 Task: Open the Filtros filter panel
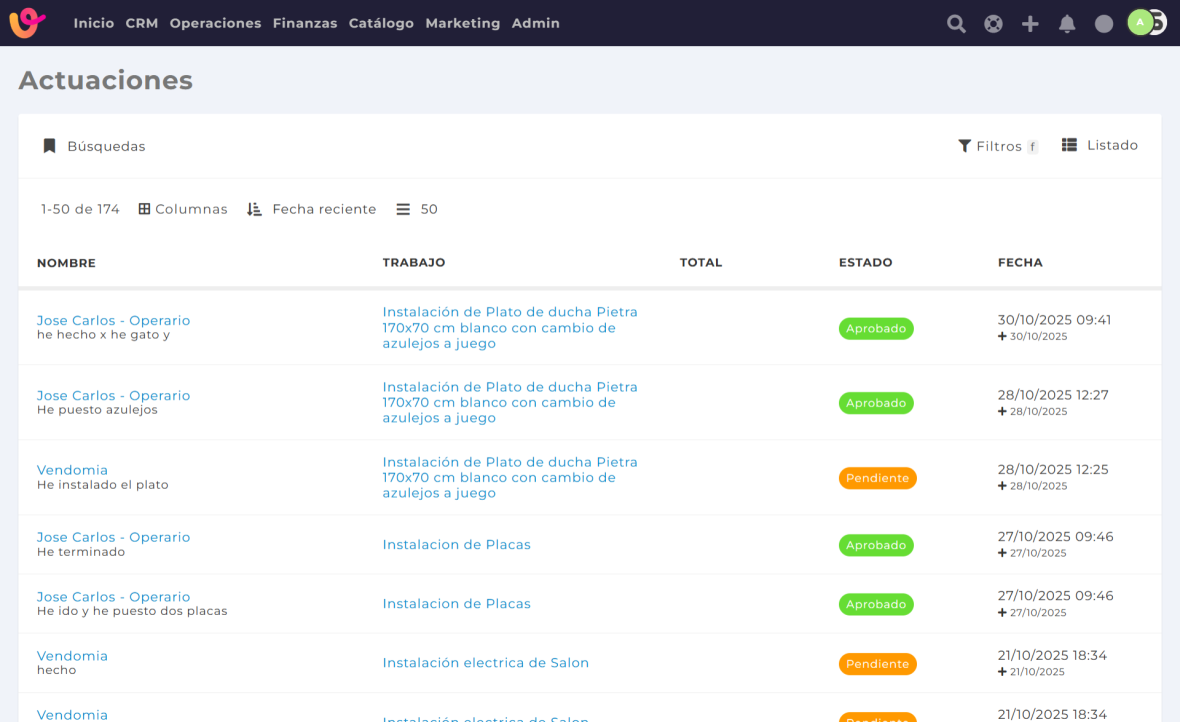[998, 146]
